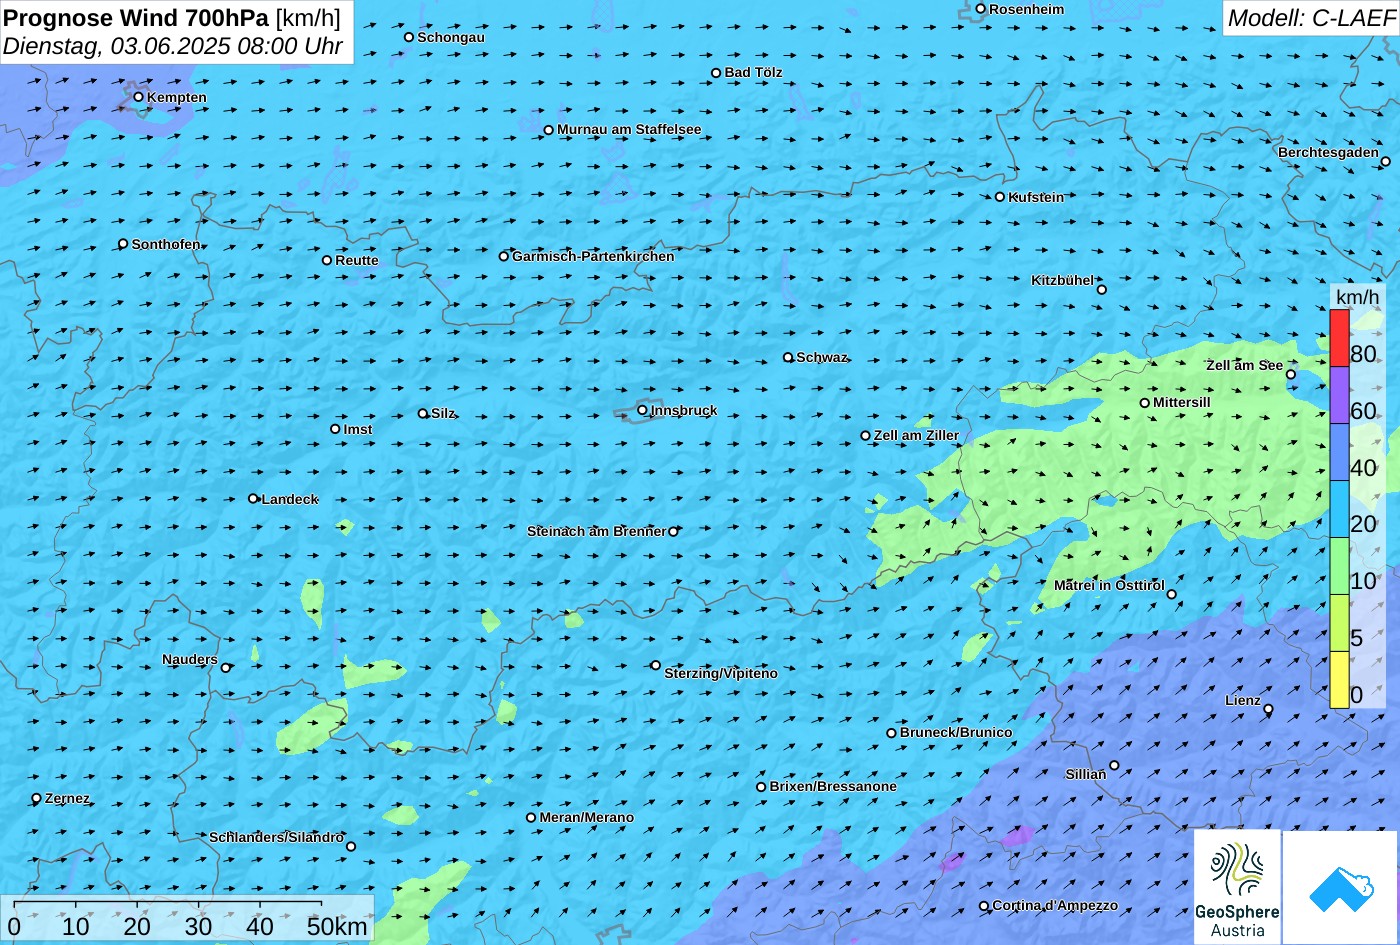The height and width of the screenshot is (945, 1400).
Task: Click the Berchtesgaden town marker
Action: pyautogui.click(x=1386, y=161)
